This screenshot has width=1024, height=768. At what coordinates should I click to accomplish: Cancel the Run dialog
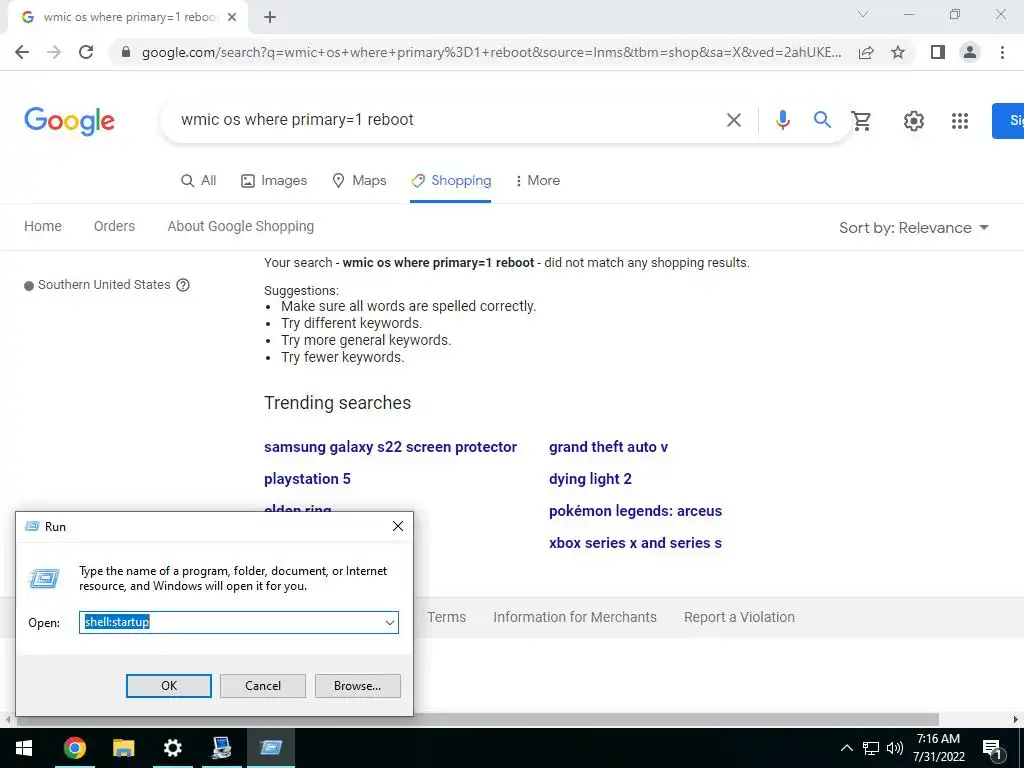coord(263,686)
